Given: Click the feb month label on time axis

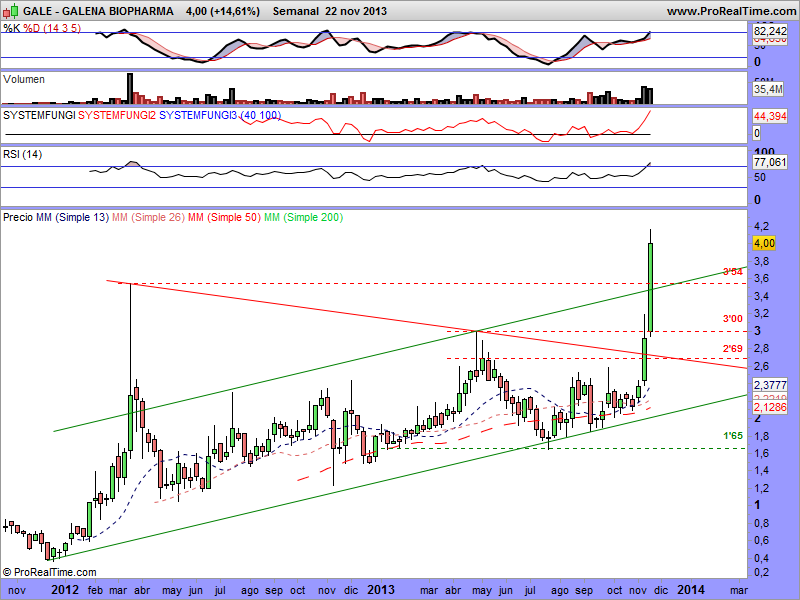Looking at the screenshot, I should (x=95, y=590).
